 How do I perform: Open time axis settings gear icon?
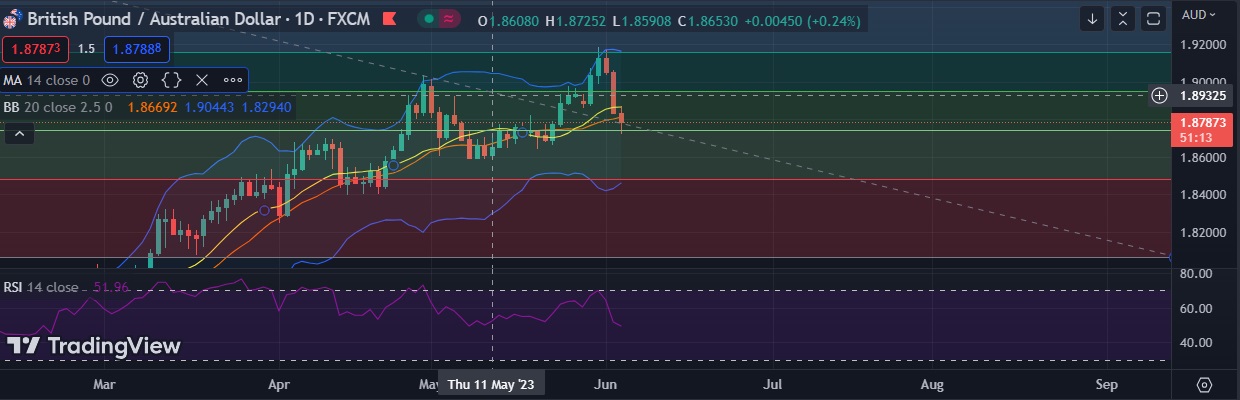tap(1204, 384)
